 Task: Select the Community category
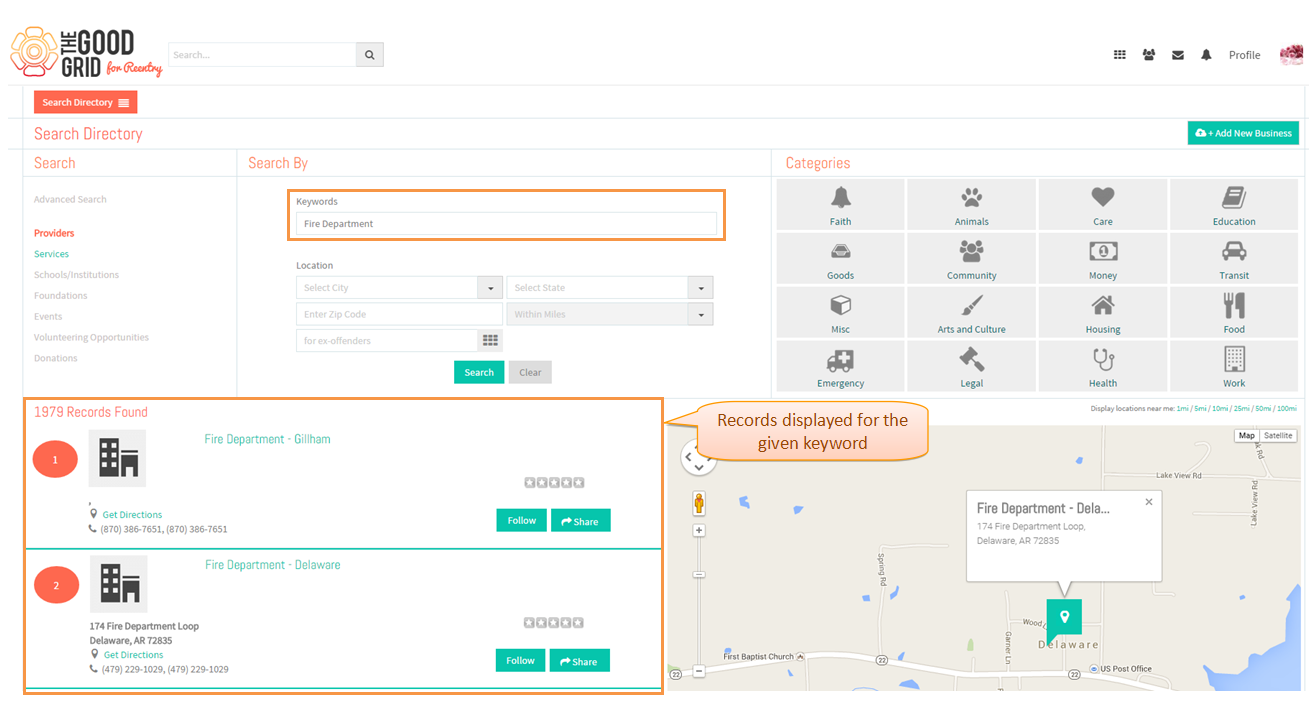[x=971, y=259]
